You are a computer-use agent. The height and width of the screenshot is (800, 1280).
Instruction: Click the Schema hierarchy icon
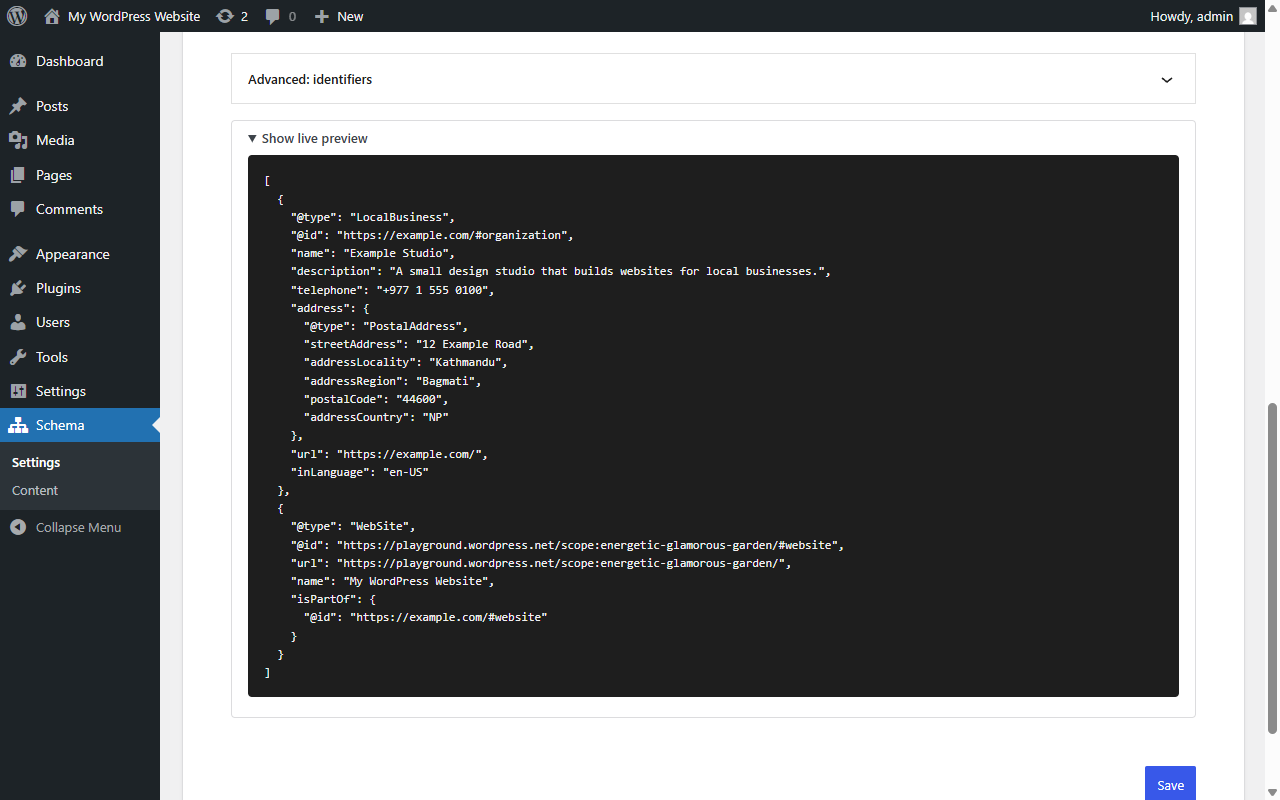point(18,425)
